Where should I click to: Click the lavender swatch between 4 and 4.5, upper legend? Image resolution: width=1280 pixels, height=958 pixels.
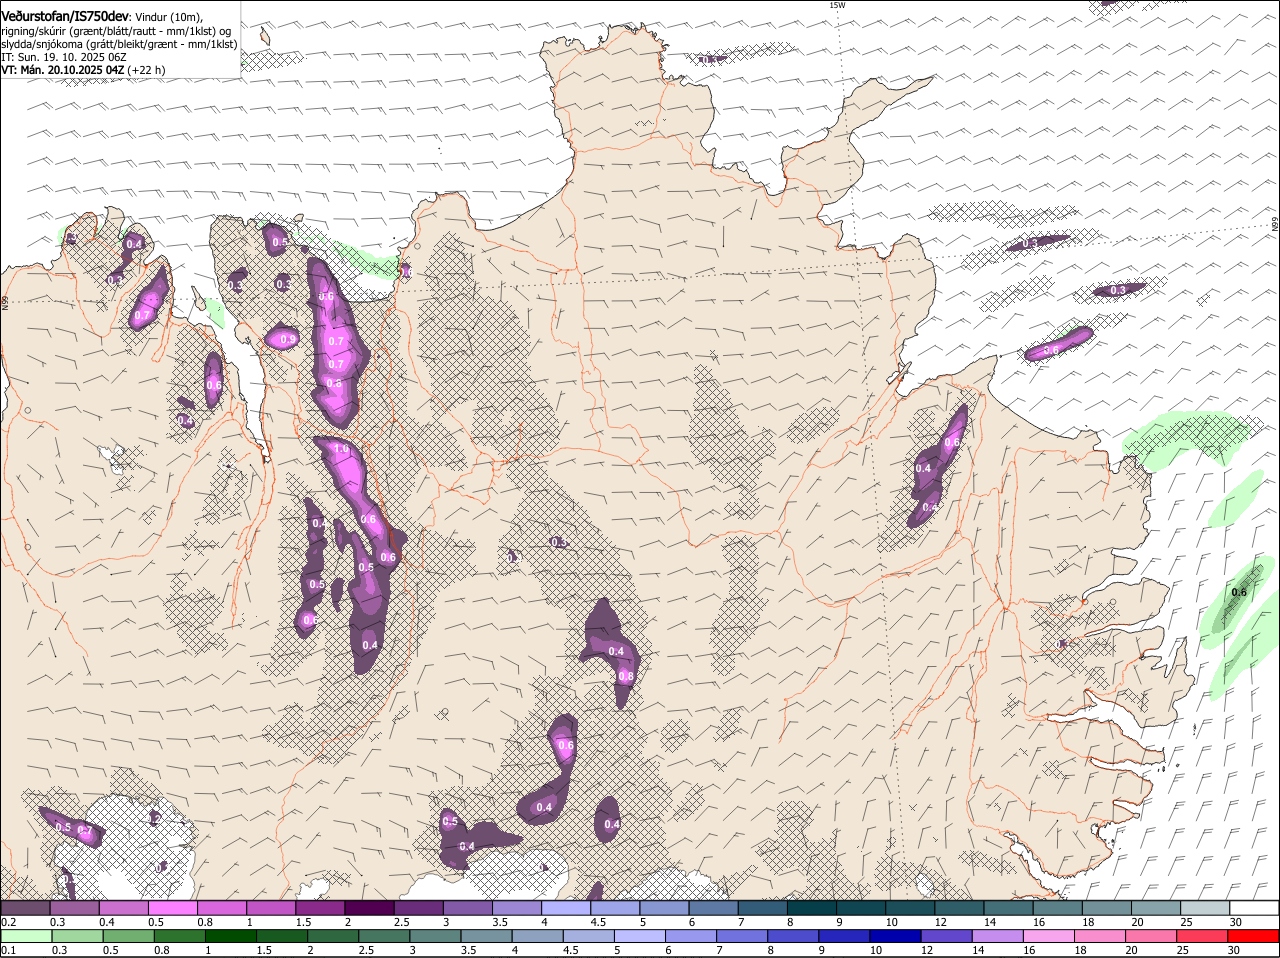point(565,908)
